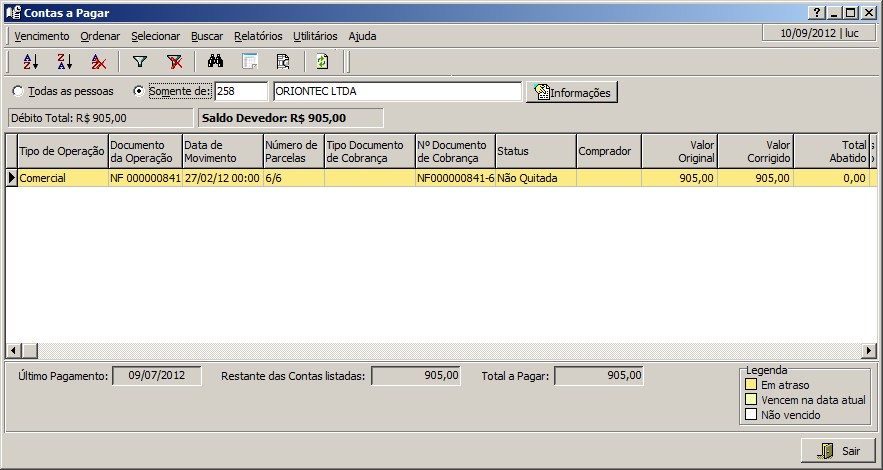Click the report preview icon with magnifier
This screenshot has height=470, width=883.
[283, 62]
